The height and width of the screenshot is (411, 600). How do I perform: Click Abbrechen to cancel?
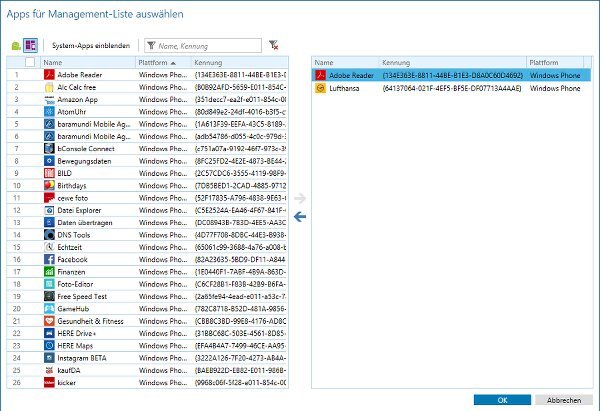(x=564, y=400)
